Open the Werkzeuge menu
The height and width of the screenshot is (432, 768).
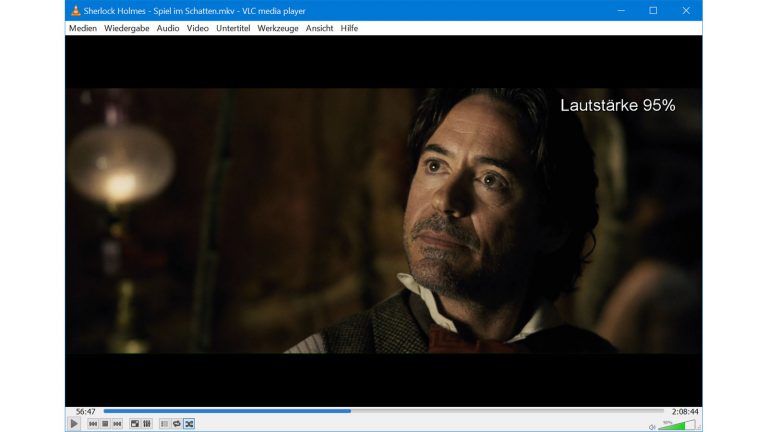pos(278,28)
